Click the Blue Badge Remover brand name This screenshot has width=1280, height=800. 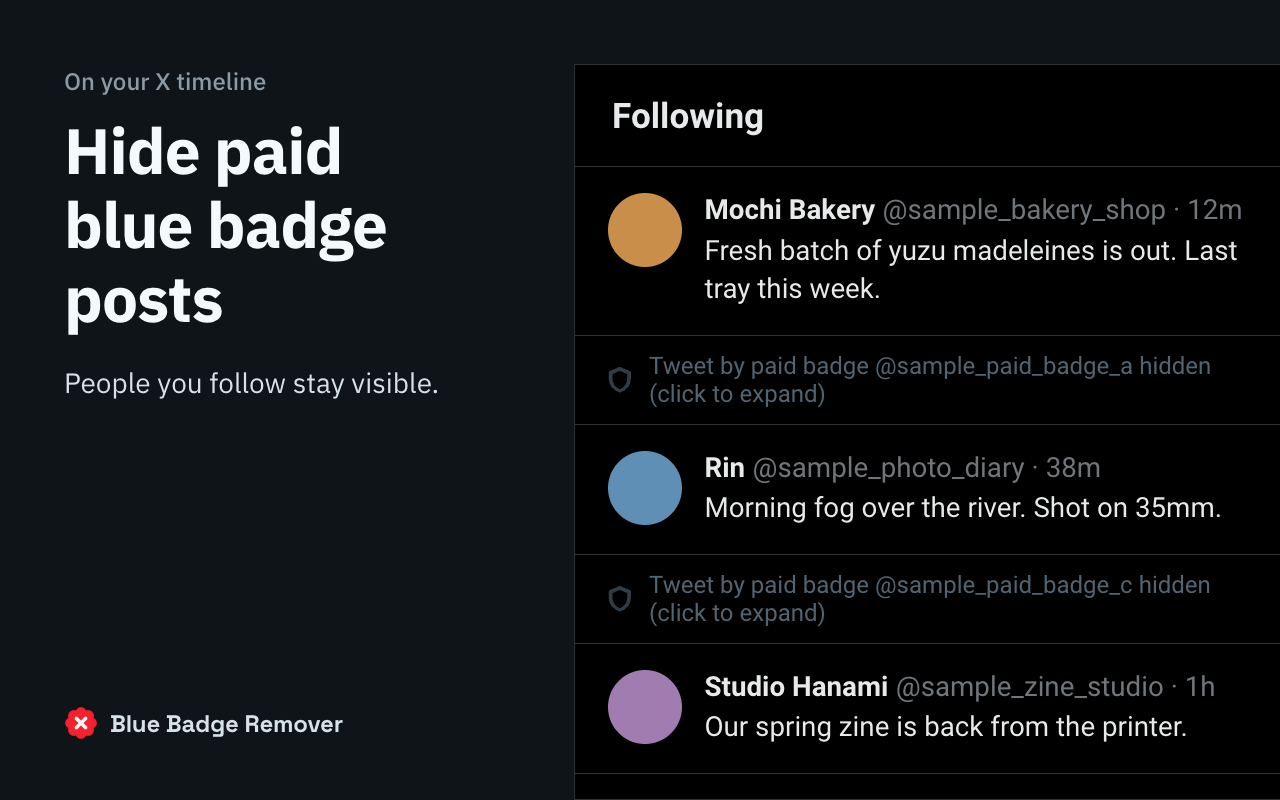[x=227, y=724]
